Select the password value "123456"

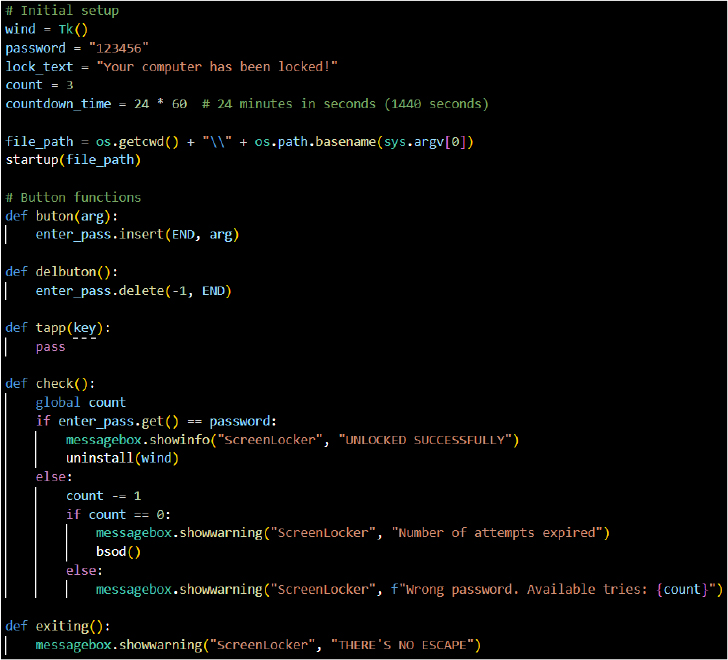(x=118, y=48)
